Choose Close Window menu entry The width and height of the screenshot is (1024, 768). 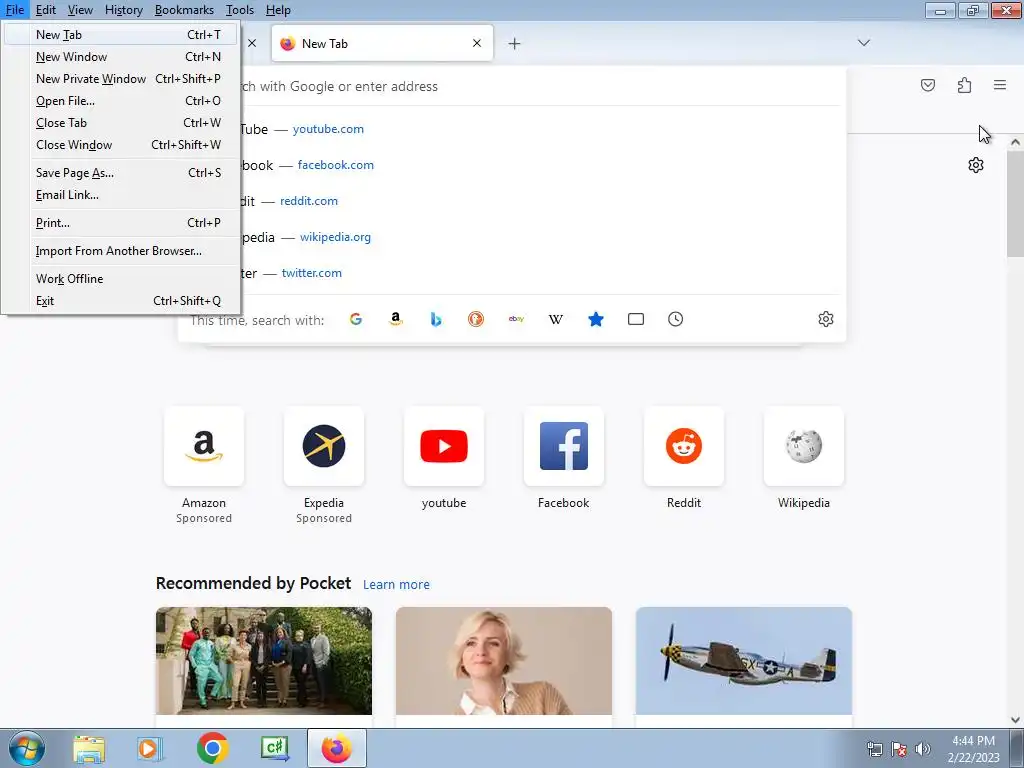121,145
